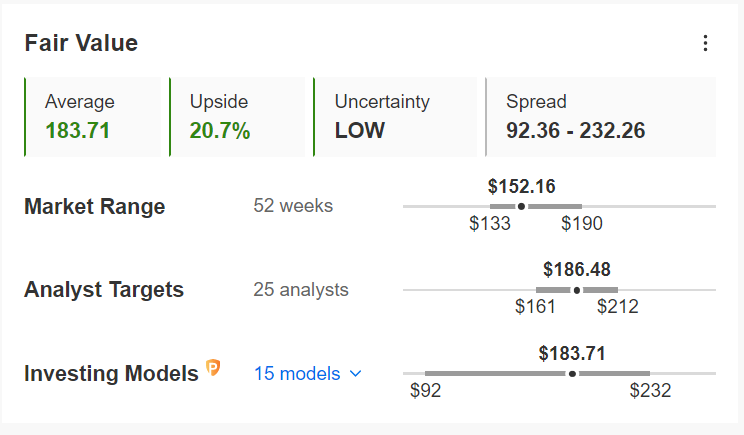Click the Analyst Targets dot marker
Screen dimensions: 744x435
coord(577,290)
